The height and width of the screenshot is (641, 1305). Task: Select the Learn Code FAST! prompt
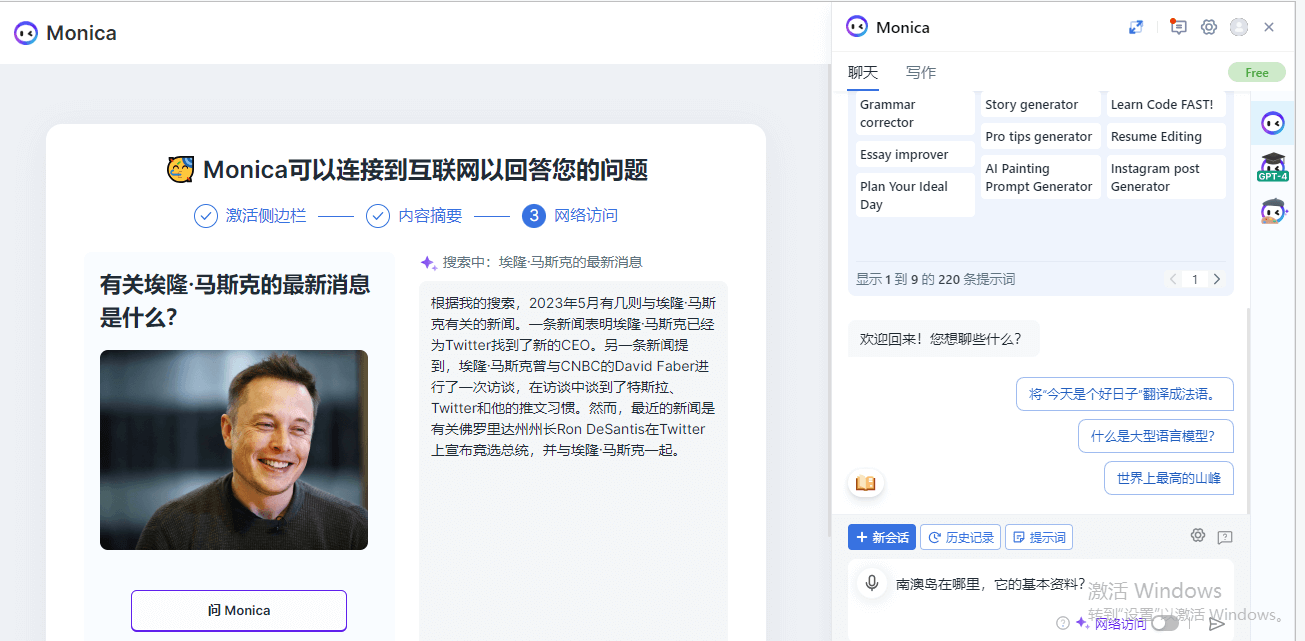pos(1166,104)
